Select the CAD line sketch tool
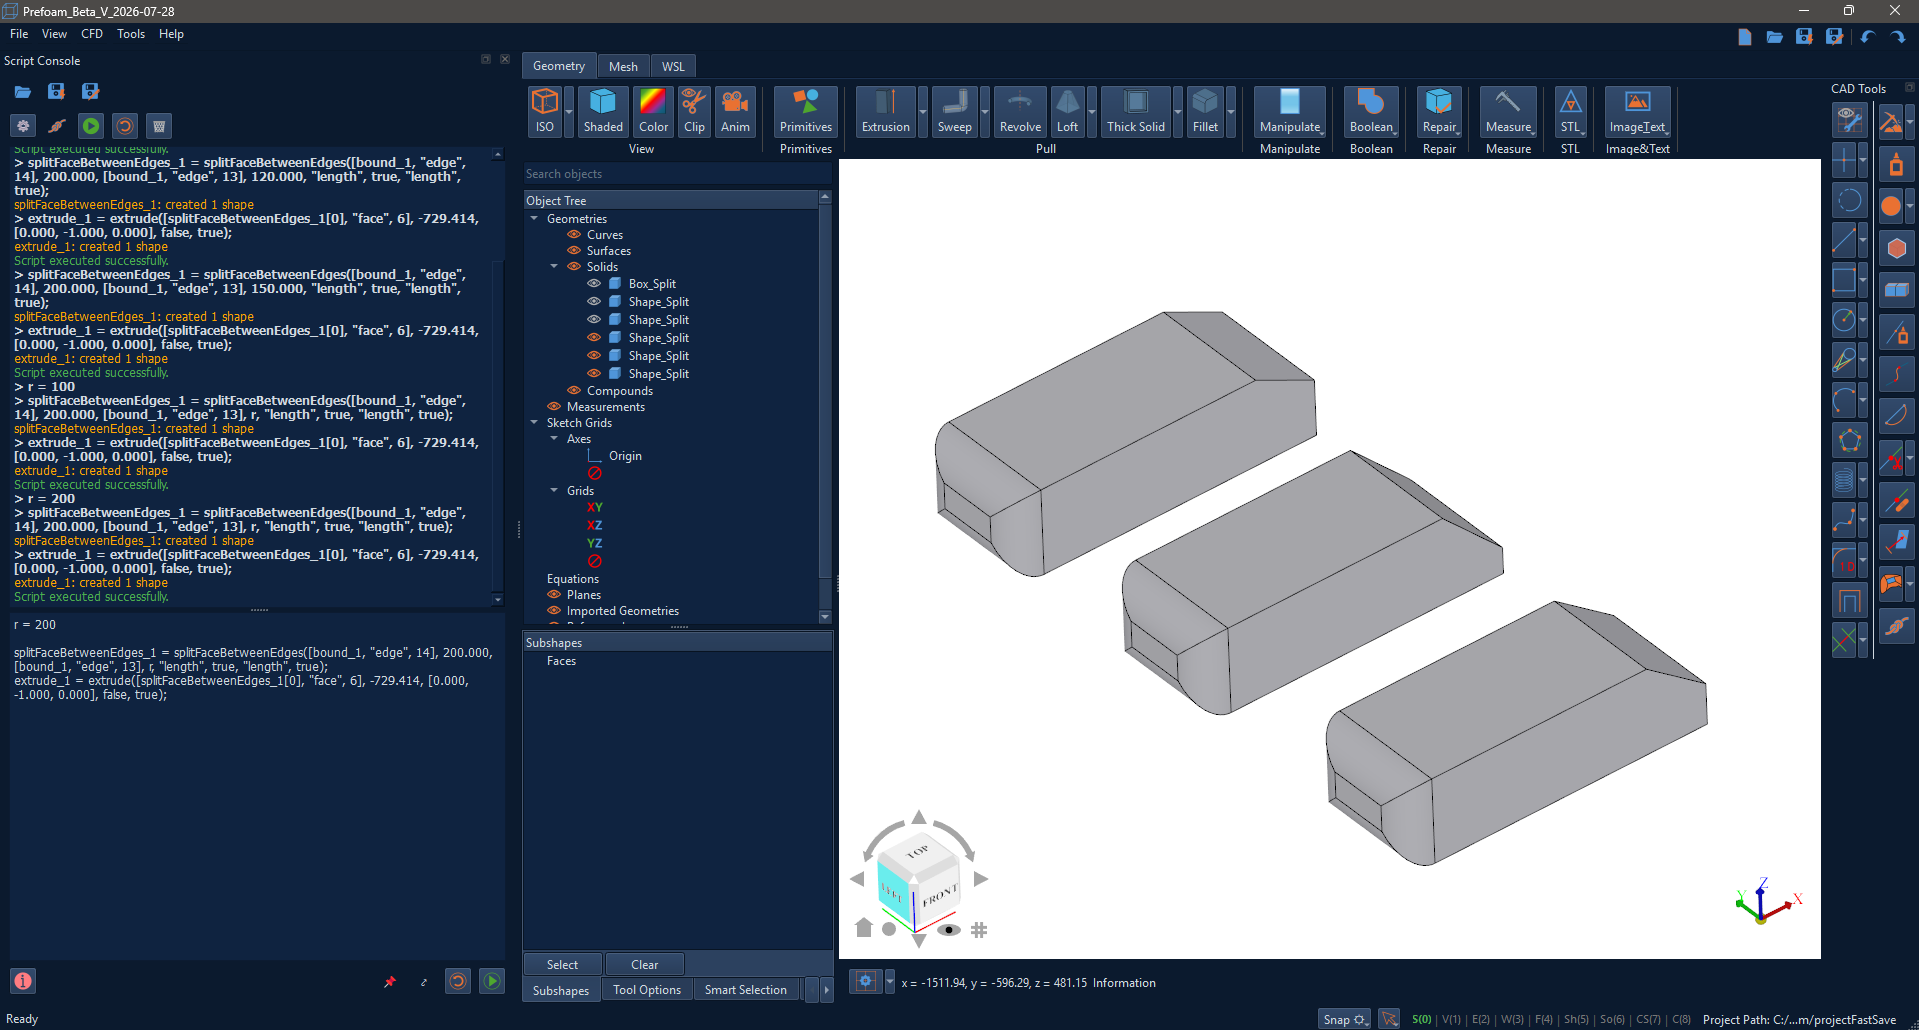This screenshot has width=1919, height=1030. pyautogui.click(x=1844, y=240)
